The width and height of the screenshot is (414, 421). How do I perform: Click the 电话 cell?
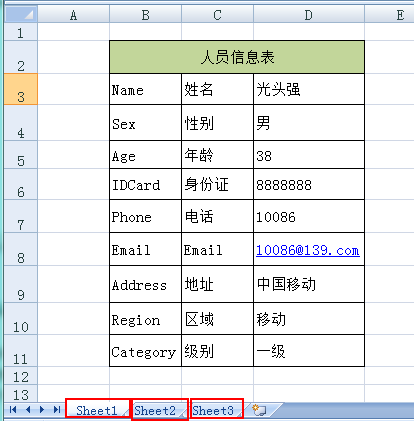217,216
